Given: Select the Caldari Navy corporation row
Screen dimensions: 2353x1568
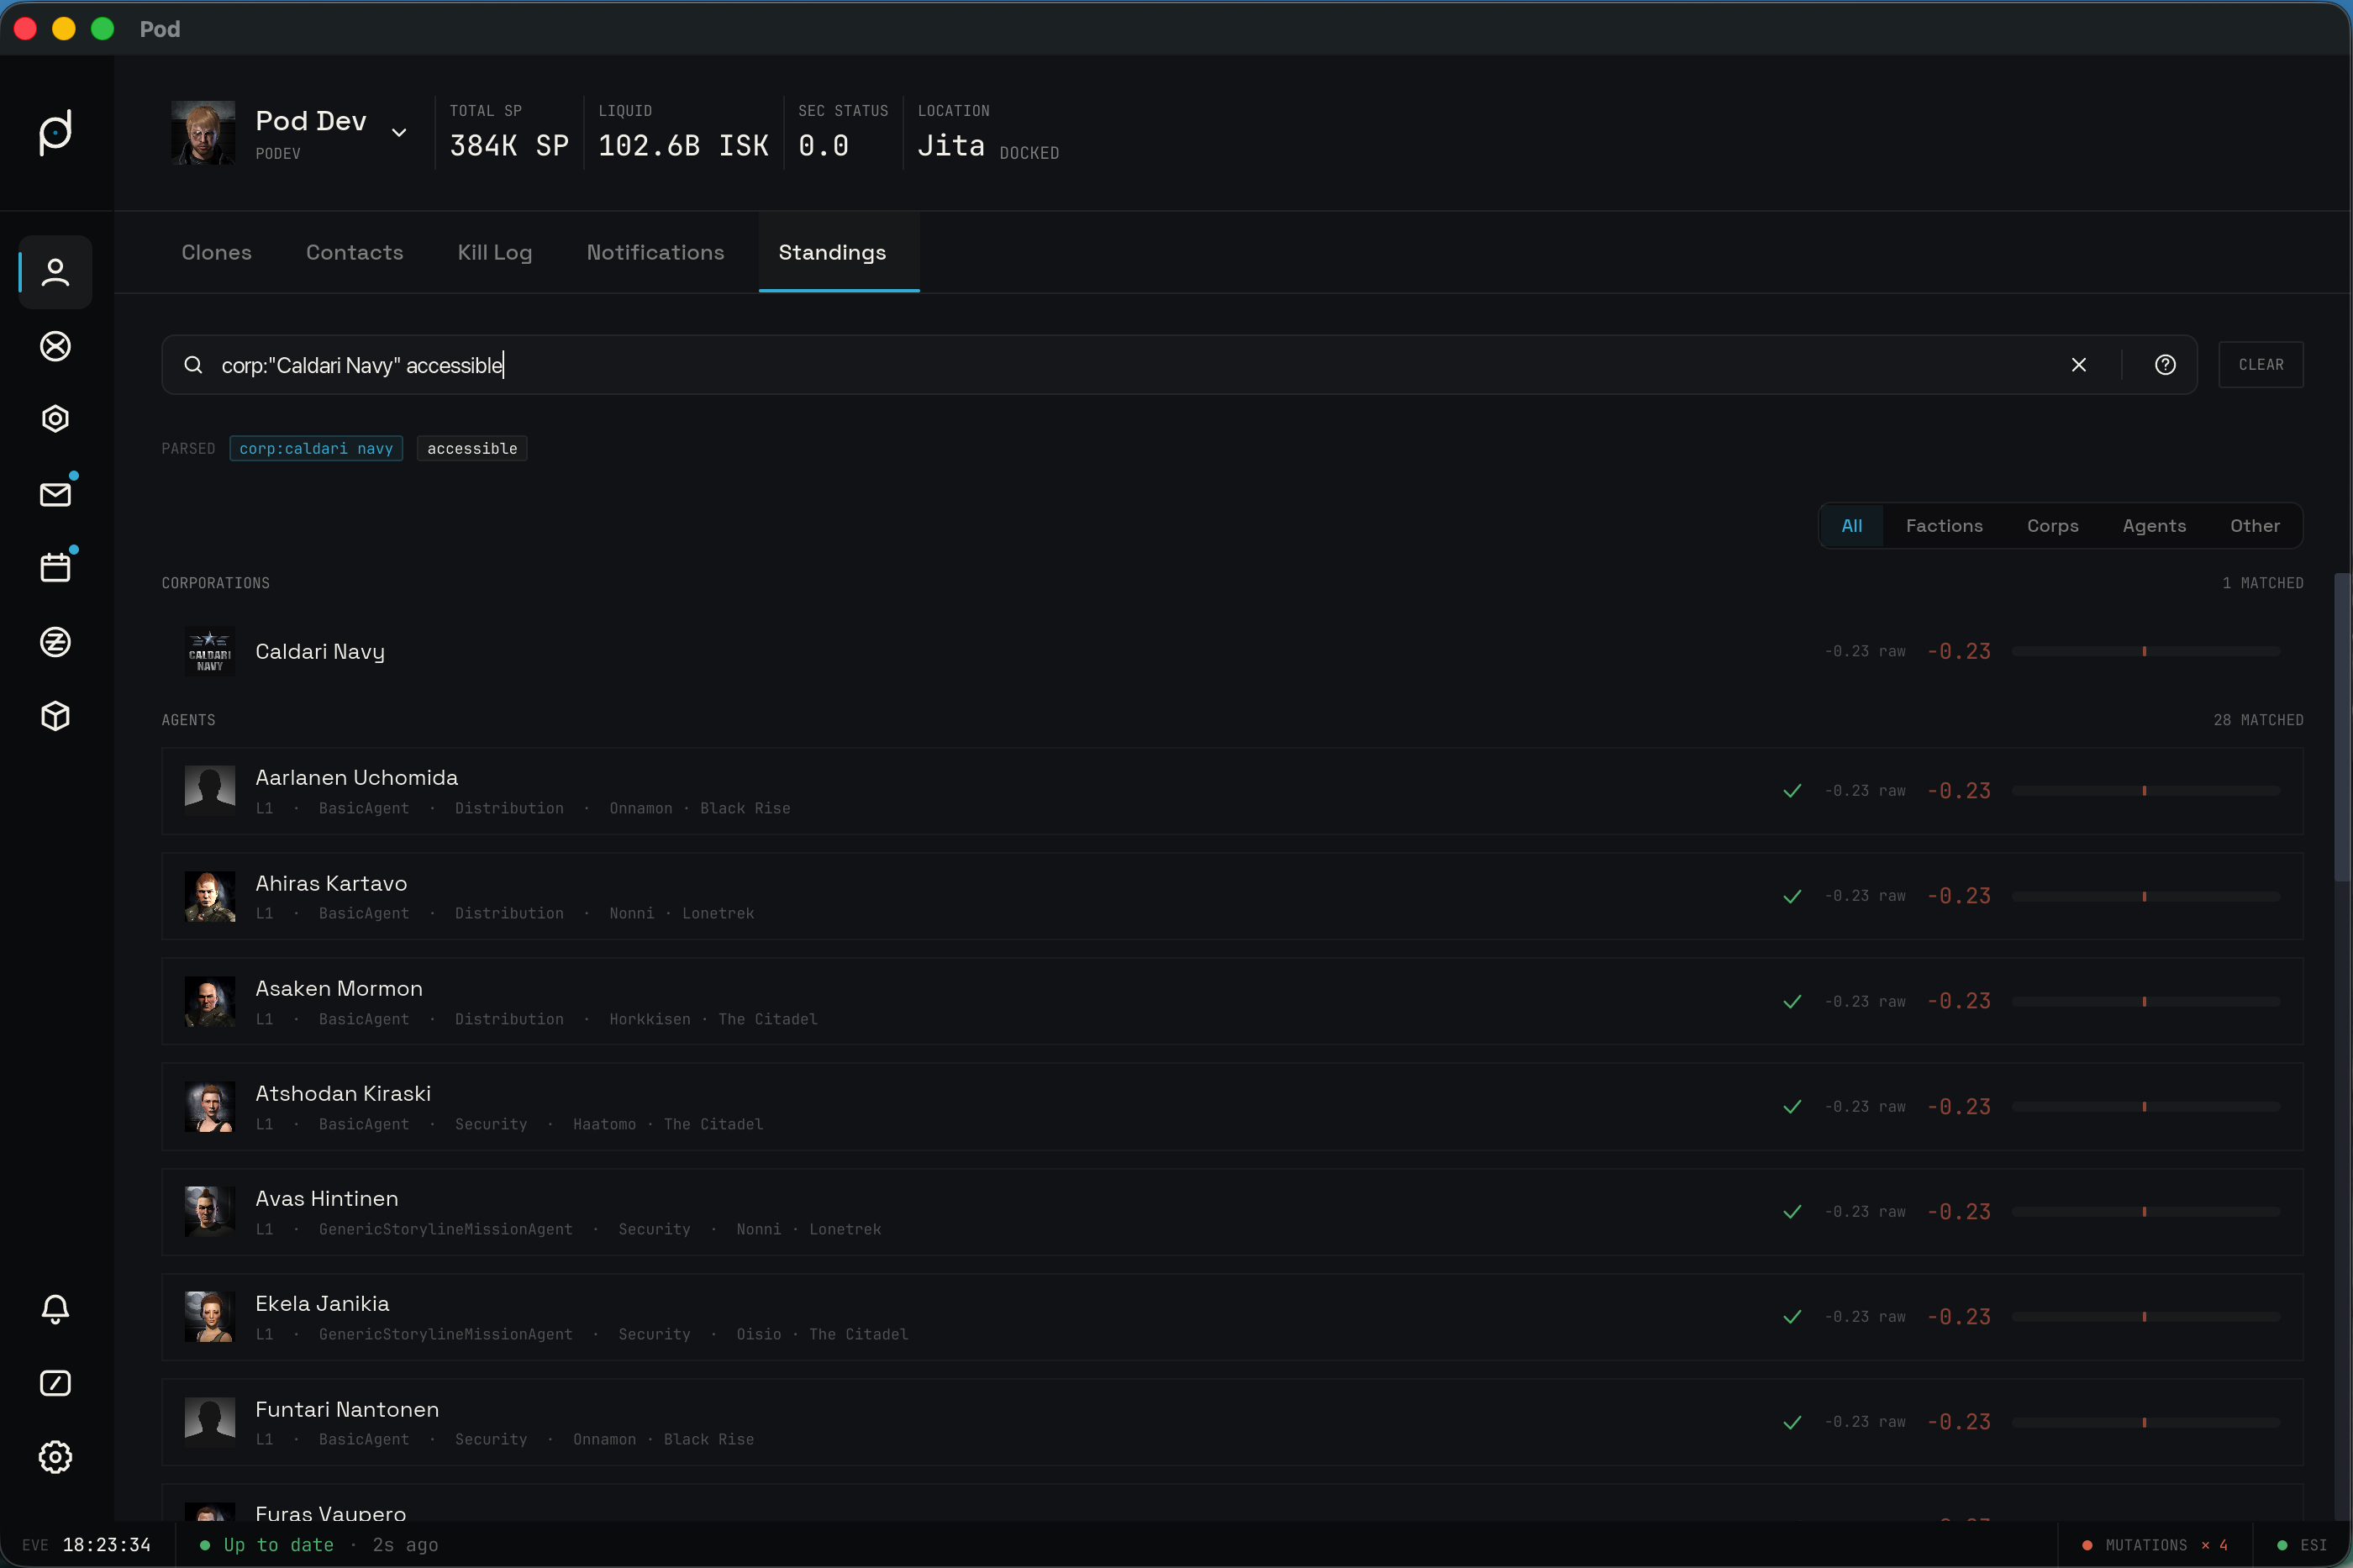Looking at the screenshot, I should pyautogui.click(x=1232, y=651).
